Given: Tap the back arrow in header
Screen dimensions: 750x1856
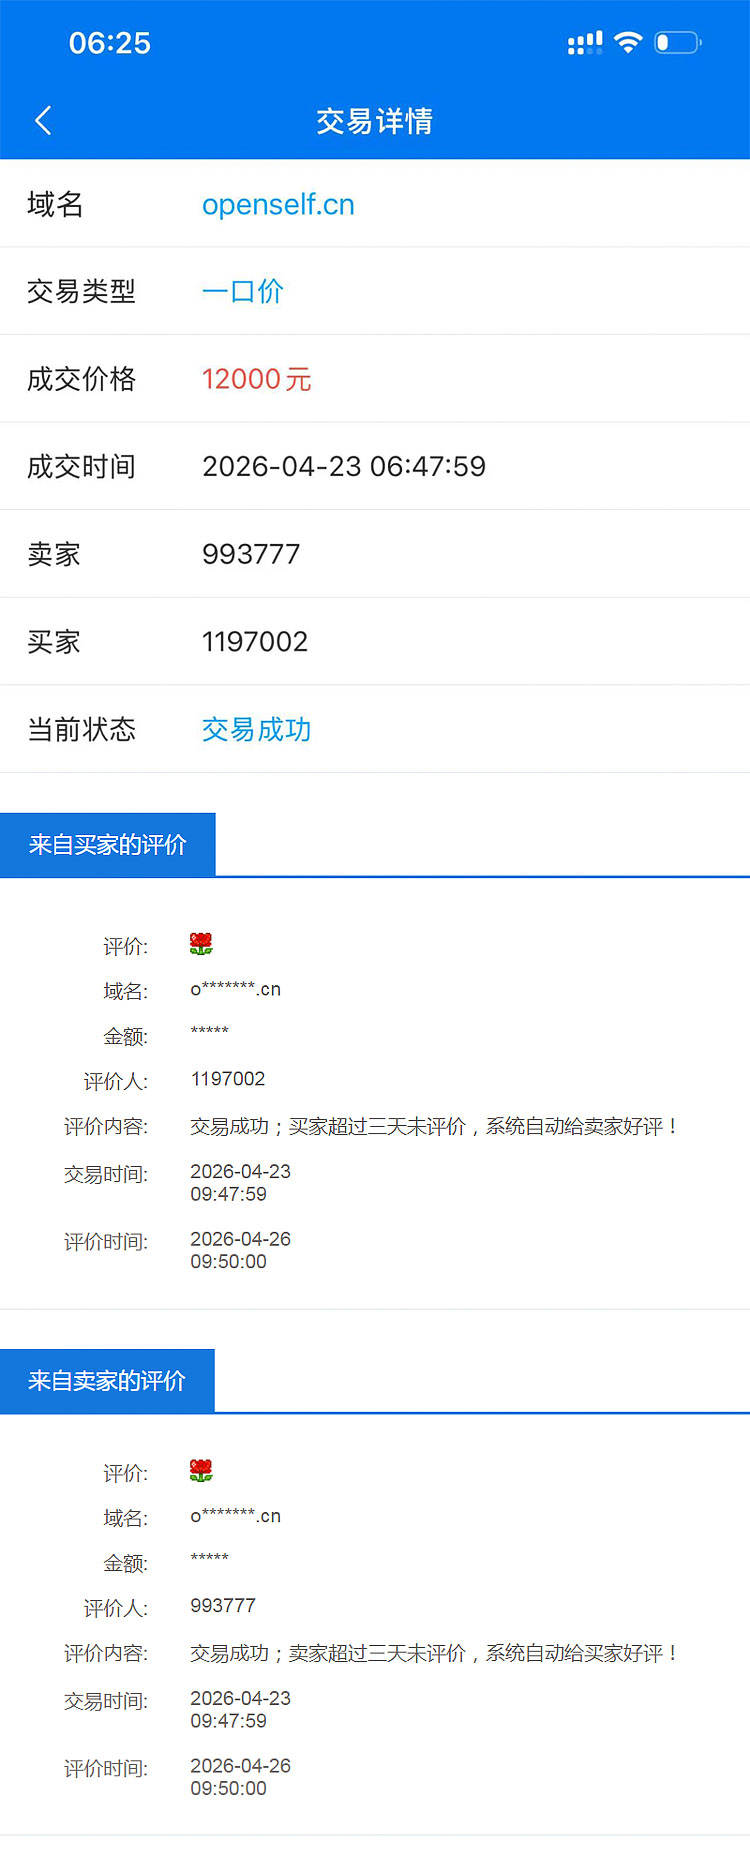Looking at the screenshot, I should tap(43, 121).
